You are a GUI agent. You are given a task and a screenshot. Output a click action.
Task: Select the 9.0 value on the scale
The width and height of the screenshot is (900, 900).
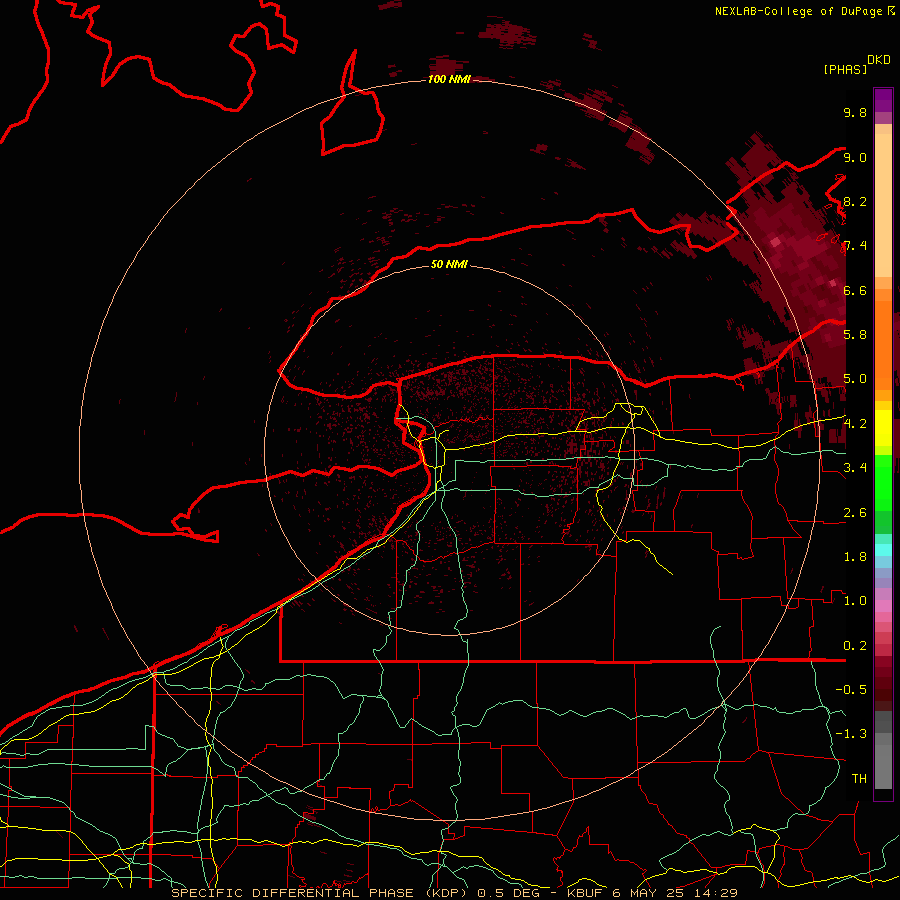855,157
